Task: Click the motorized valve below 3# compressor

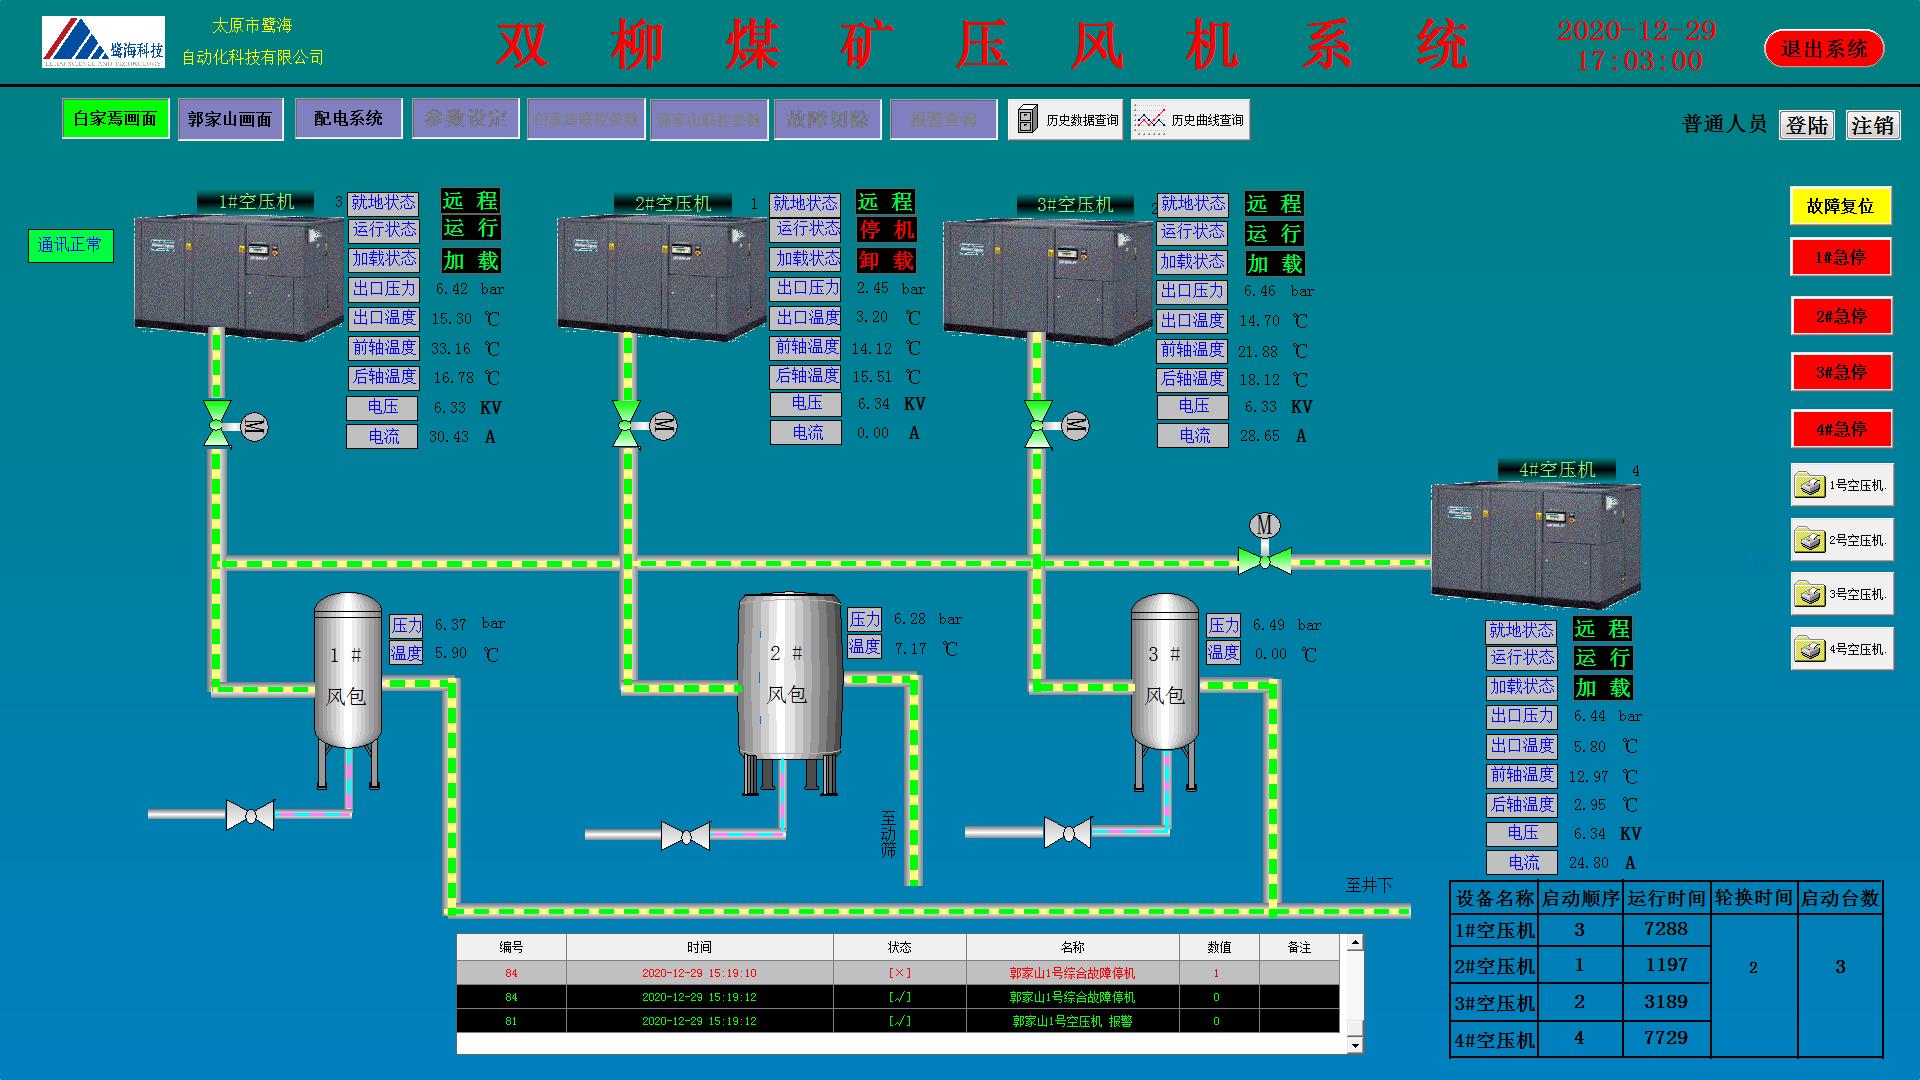Action: (x=1038, y=425)
